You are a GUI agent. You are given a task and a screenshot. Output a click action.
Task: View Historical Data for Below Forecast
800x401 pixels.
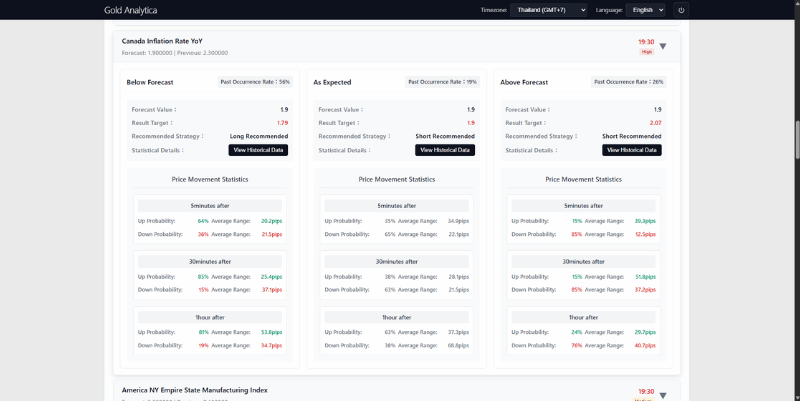258,150
